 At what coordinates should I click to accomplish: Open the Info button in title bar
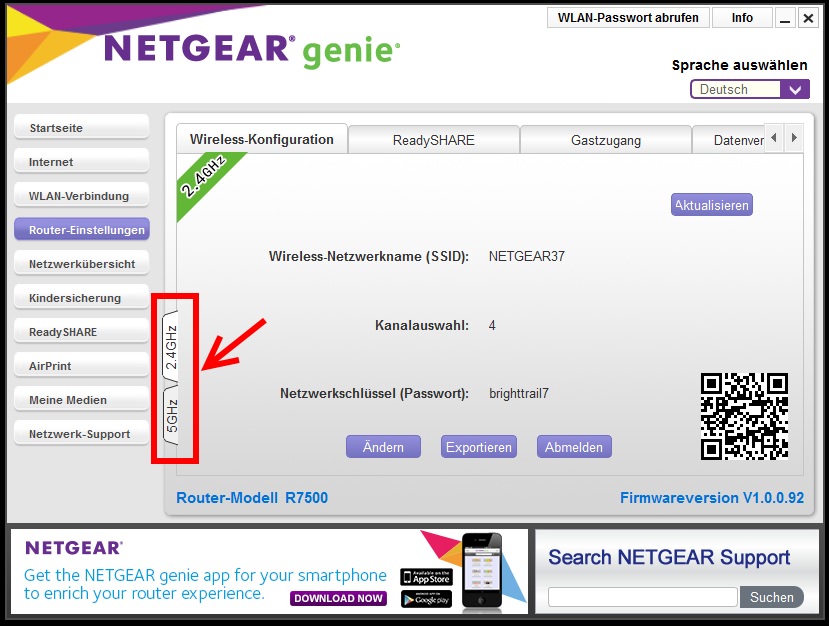click(742, 18)
